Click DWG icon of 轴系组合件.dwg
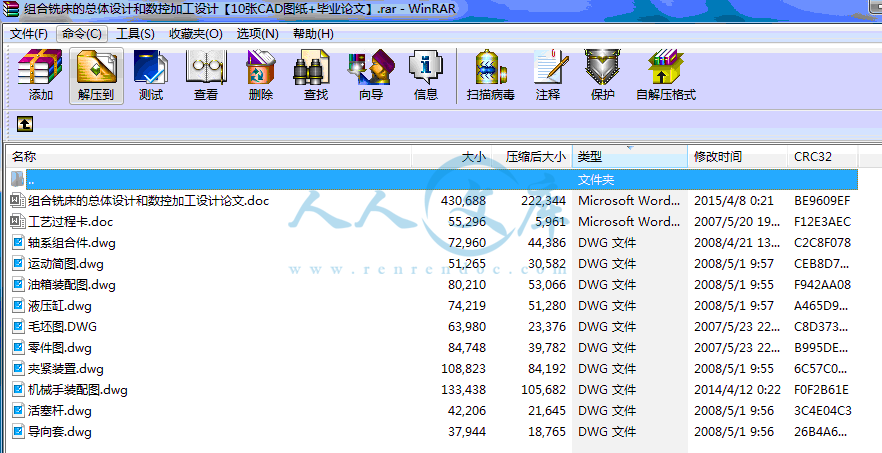 coord(19,243)
